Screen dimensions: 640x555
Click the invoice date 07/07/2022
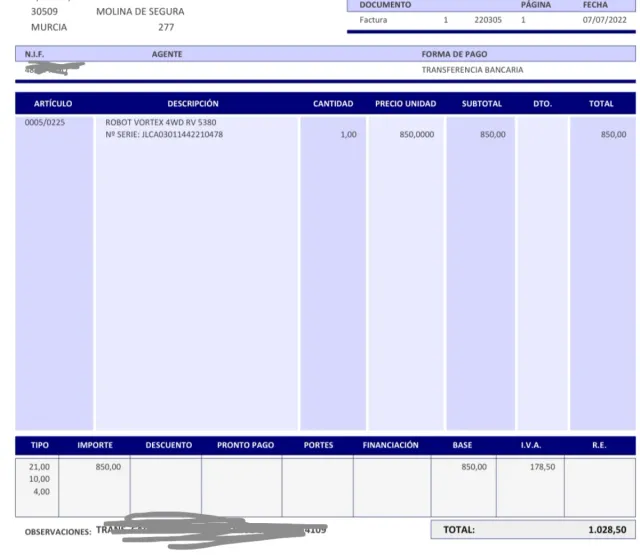coord(603,20)
